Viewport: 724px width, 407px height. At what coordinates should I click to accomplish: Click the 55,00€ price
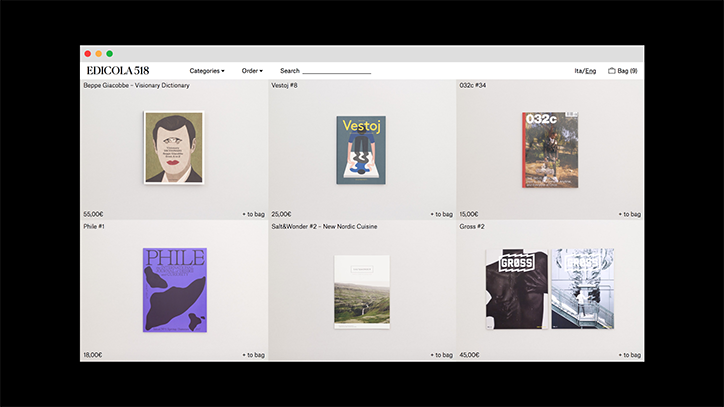coord(93,214)
